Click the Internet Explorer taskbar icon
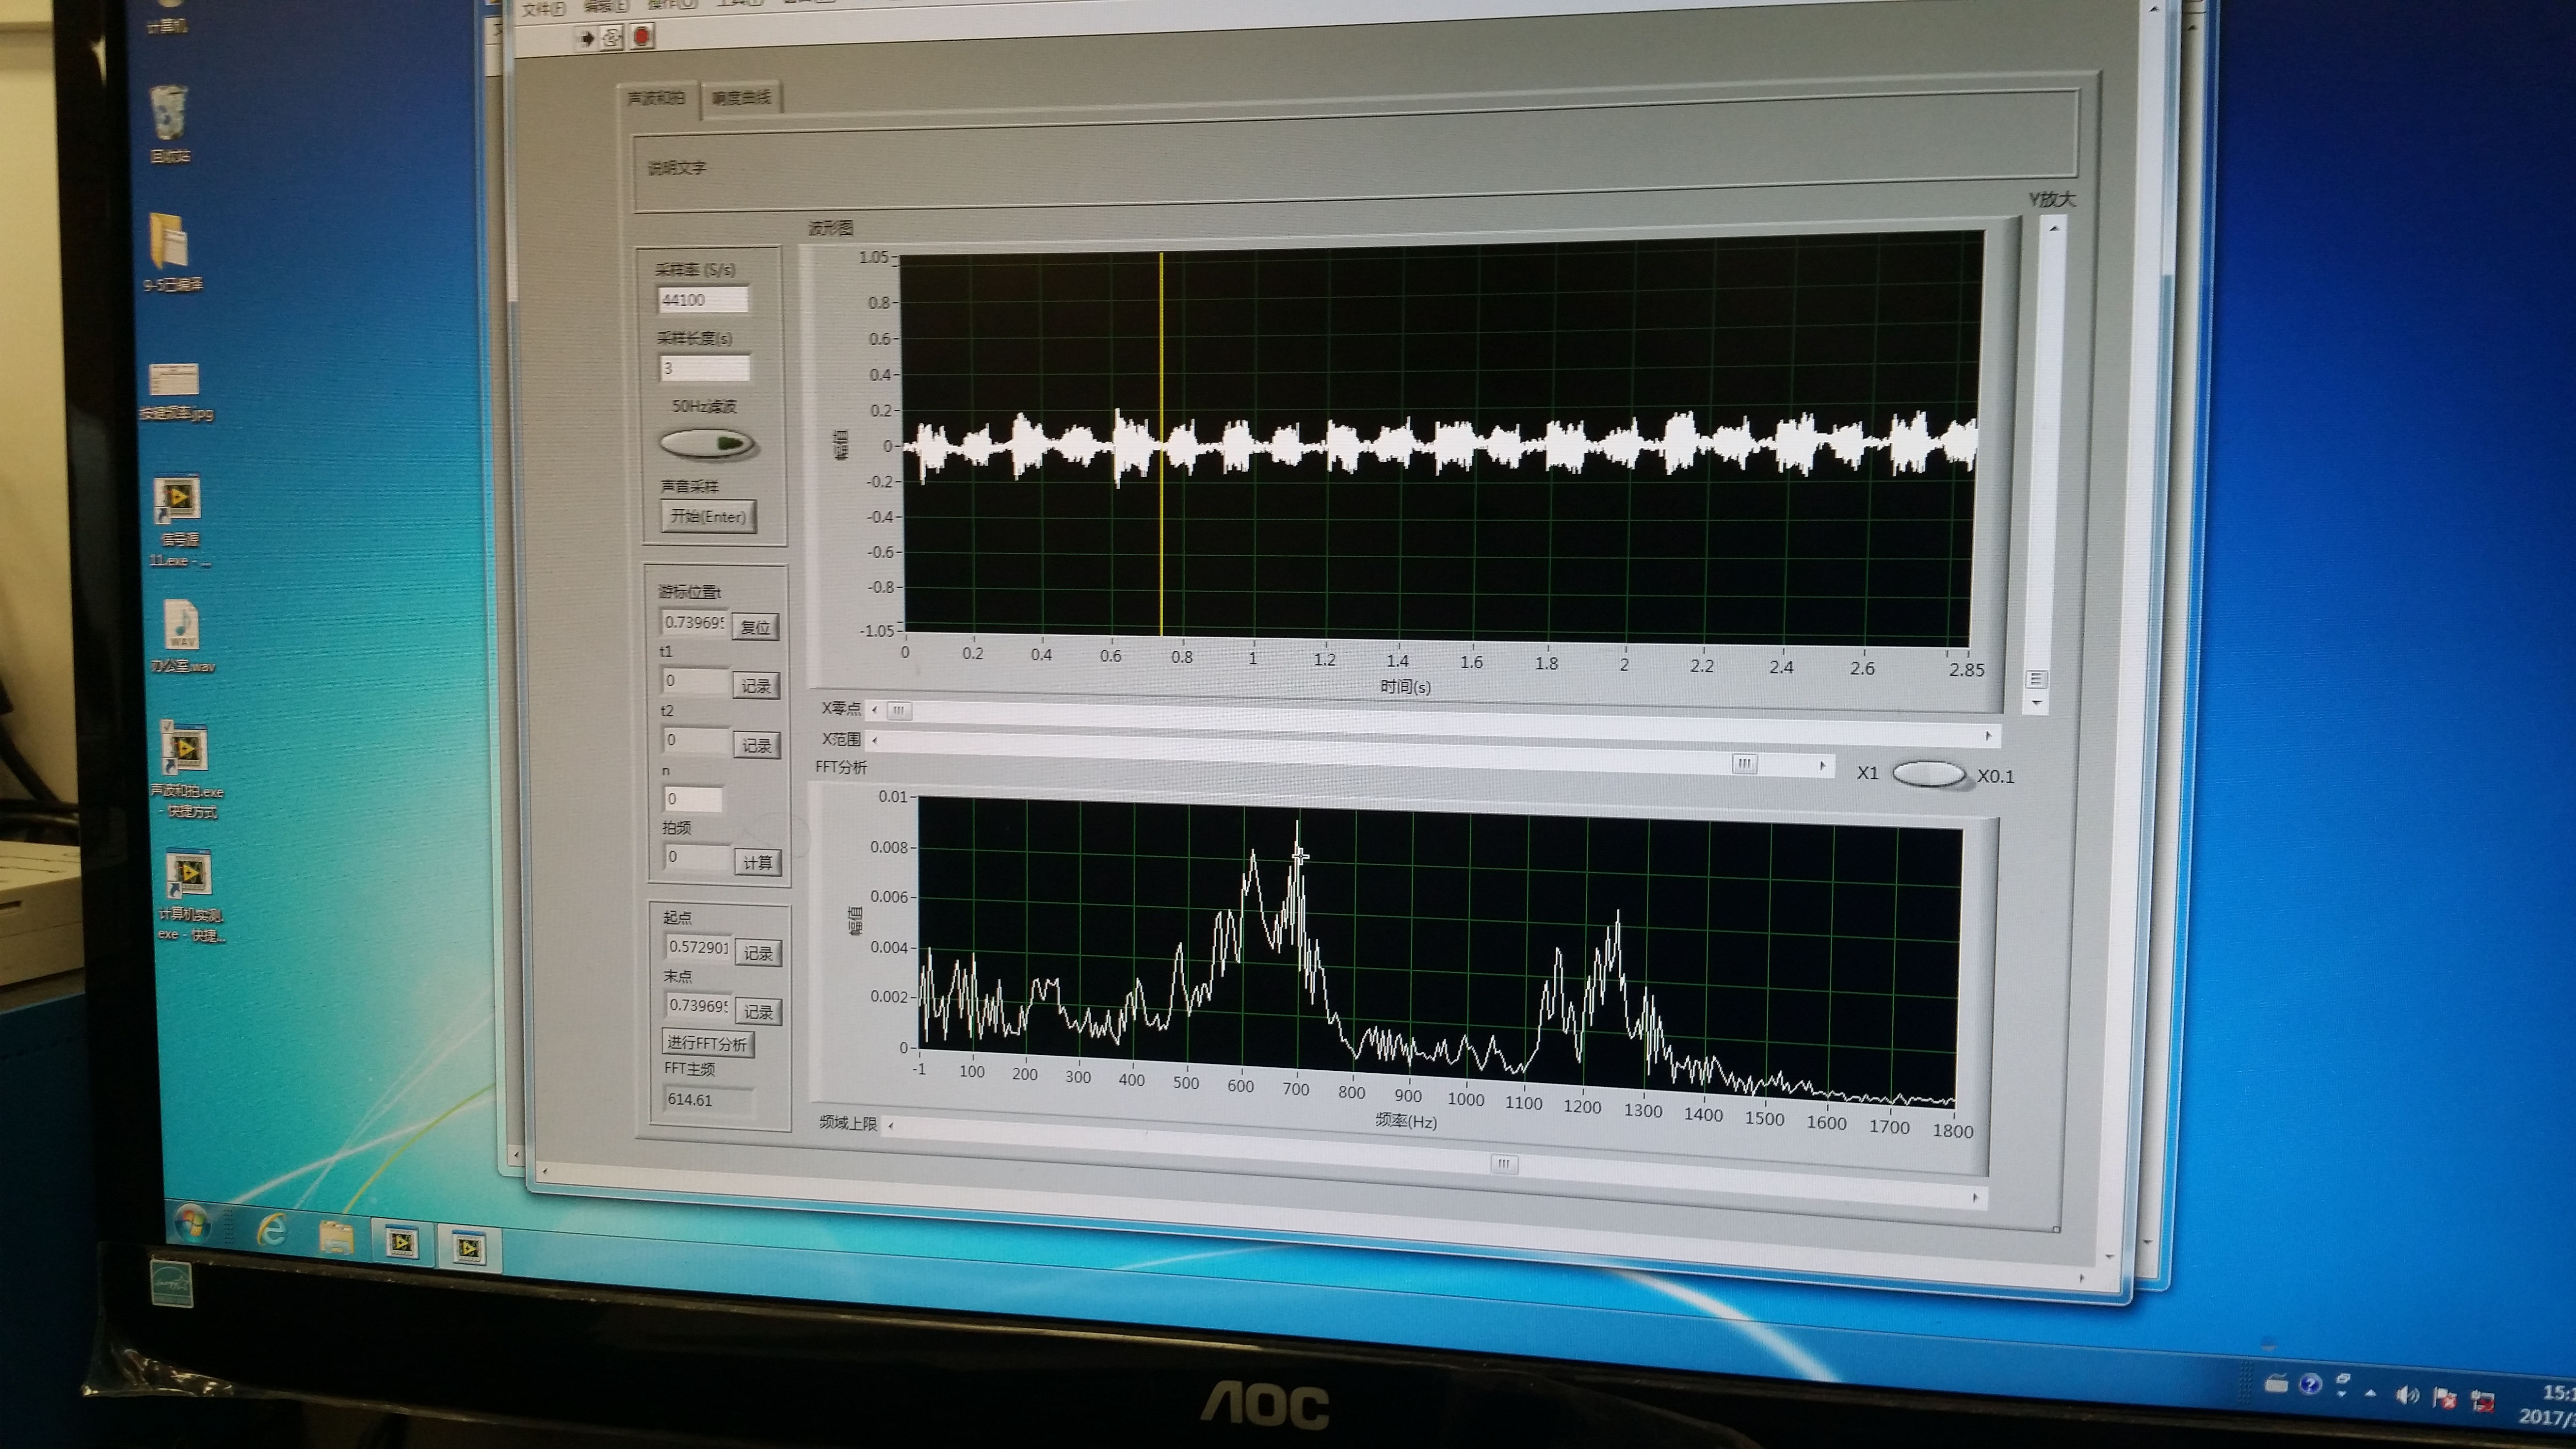The width and height of the screenshot is (2576, 1449). click(272, 1229)
